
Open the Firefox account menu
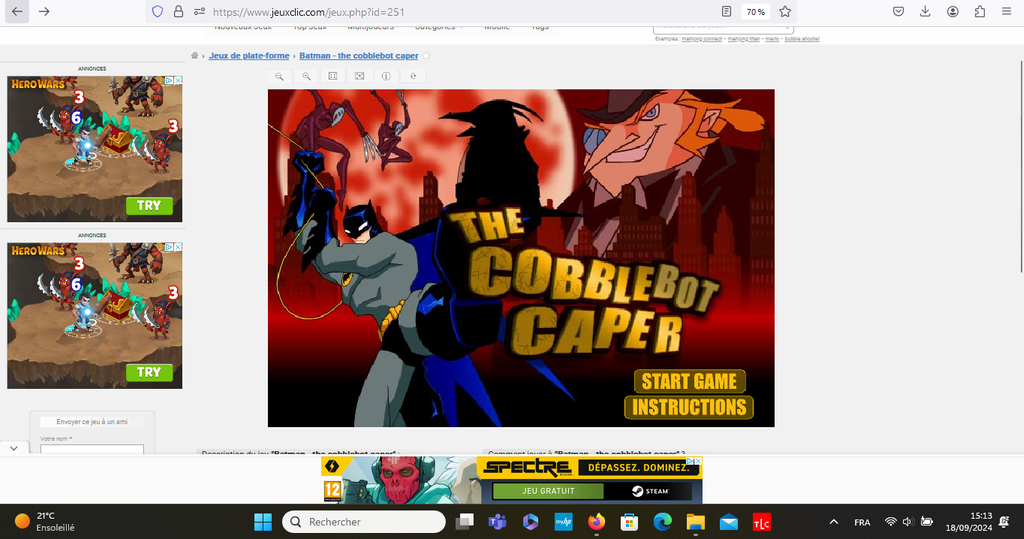953,12
